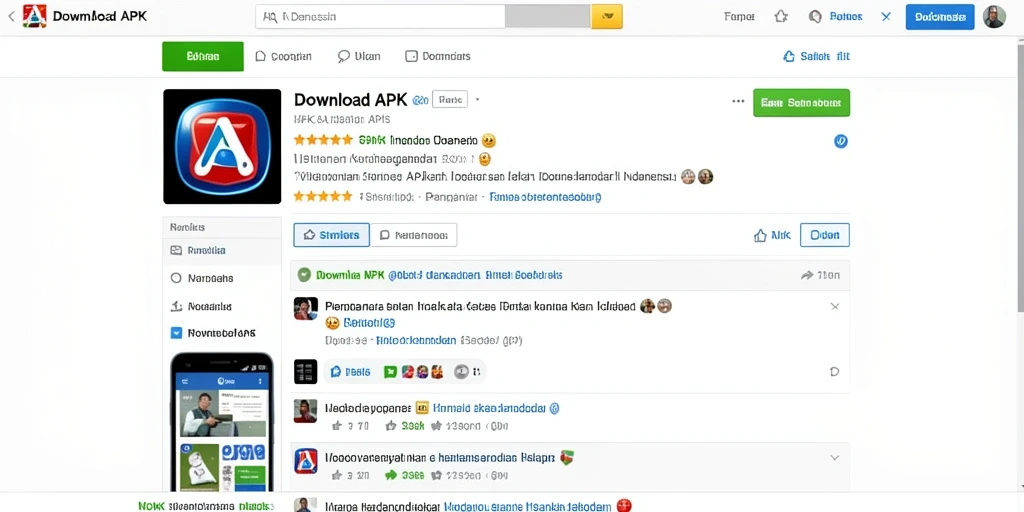Expand the 'Hooovareryatnlan' row with its chevron
The height and width of the screenshot is (512, 1024).
tap(834, 458)
